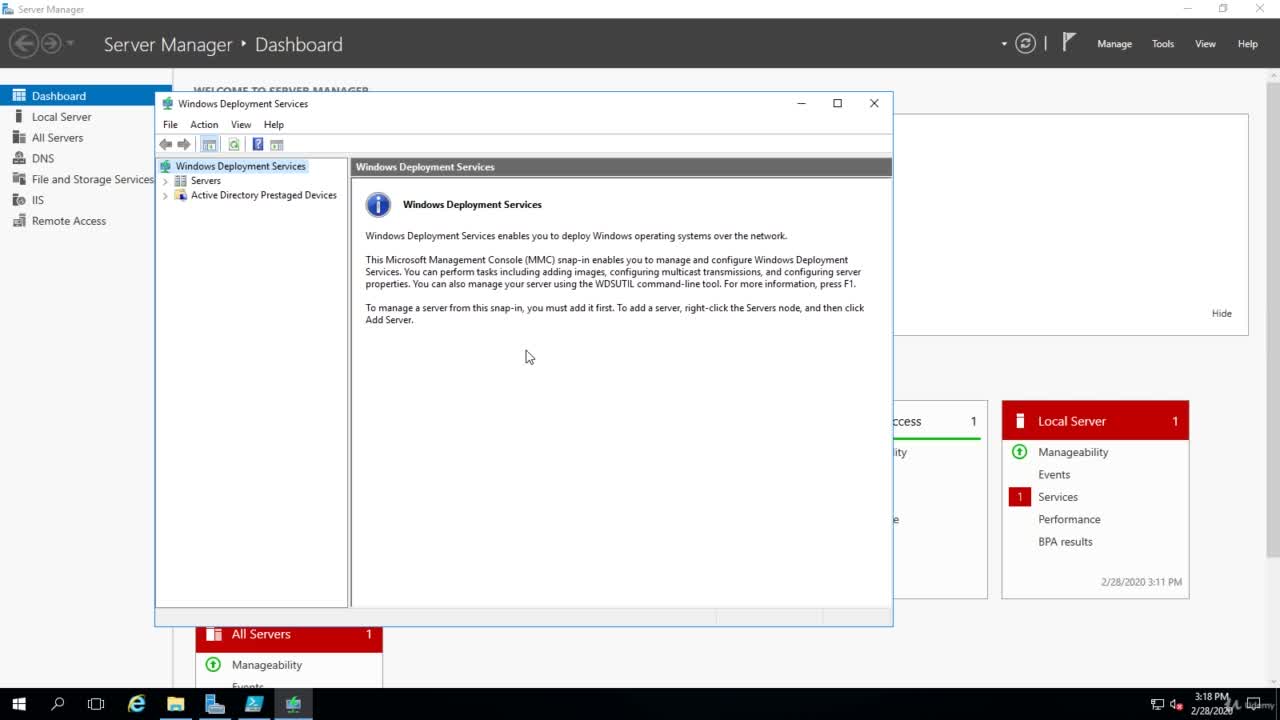Select Windows Deployment Services root tree node
Image resolution: width=1280 pixels, height=720 pixels.
241,166
